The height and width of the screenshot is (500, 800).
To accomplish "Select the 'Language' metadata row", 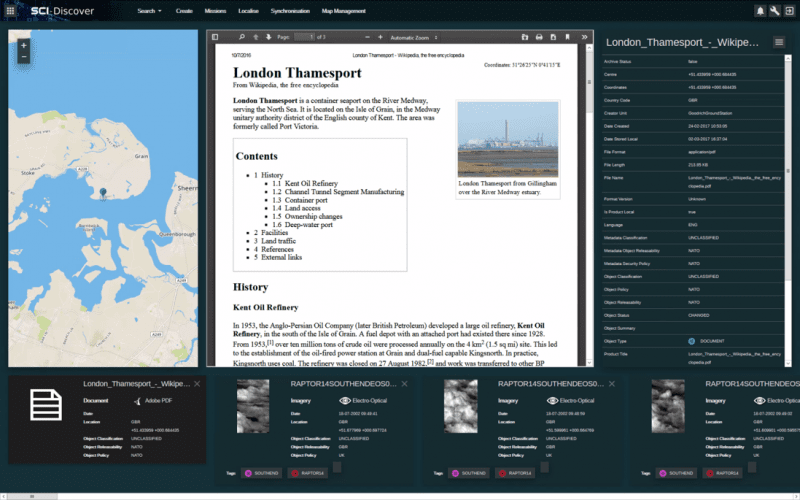I will click(693, 225).
